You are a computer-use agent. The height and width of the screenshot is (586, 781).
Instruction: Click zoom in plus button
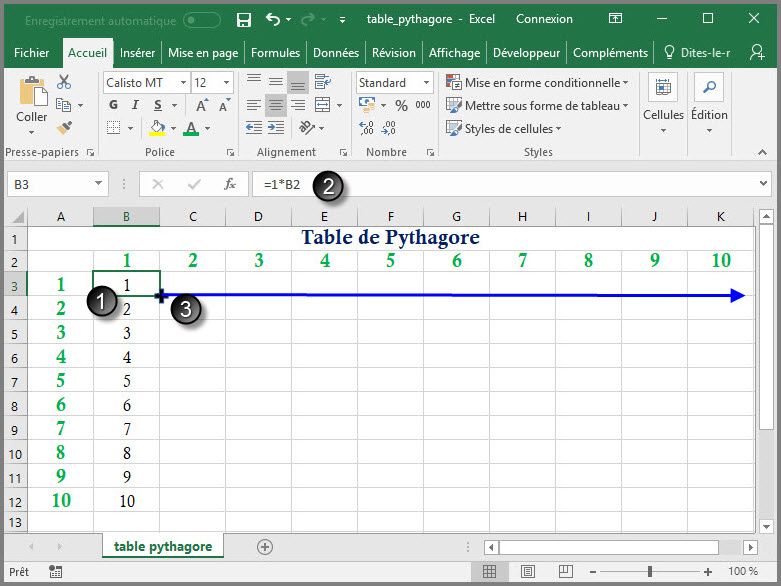coord(708,572)
